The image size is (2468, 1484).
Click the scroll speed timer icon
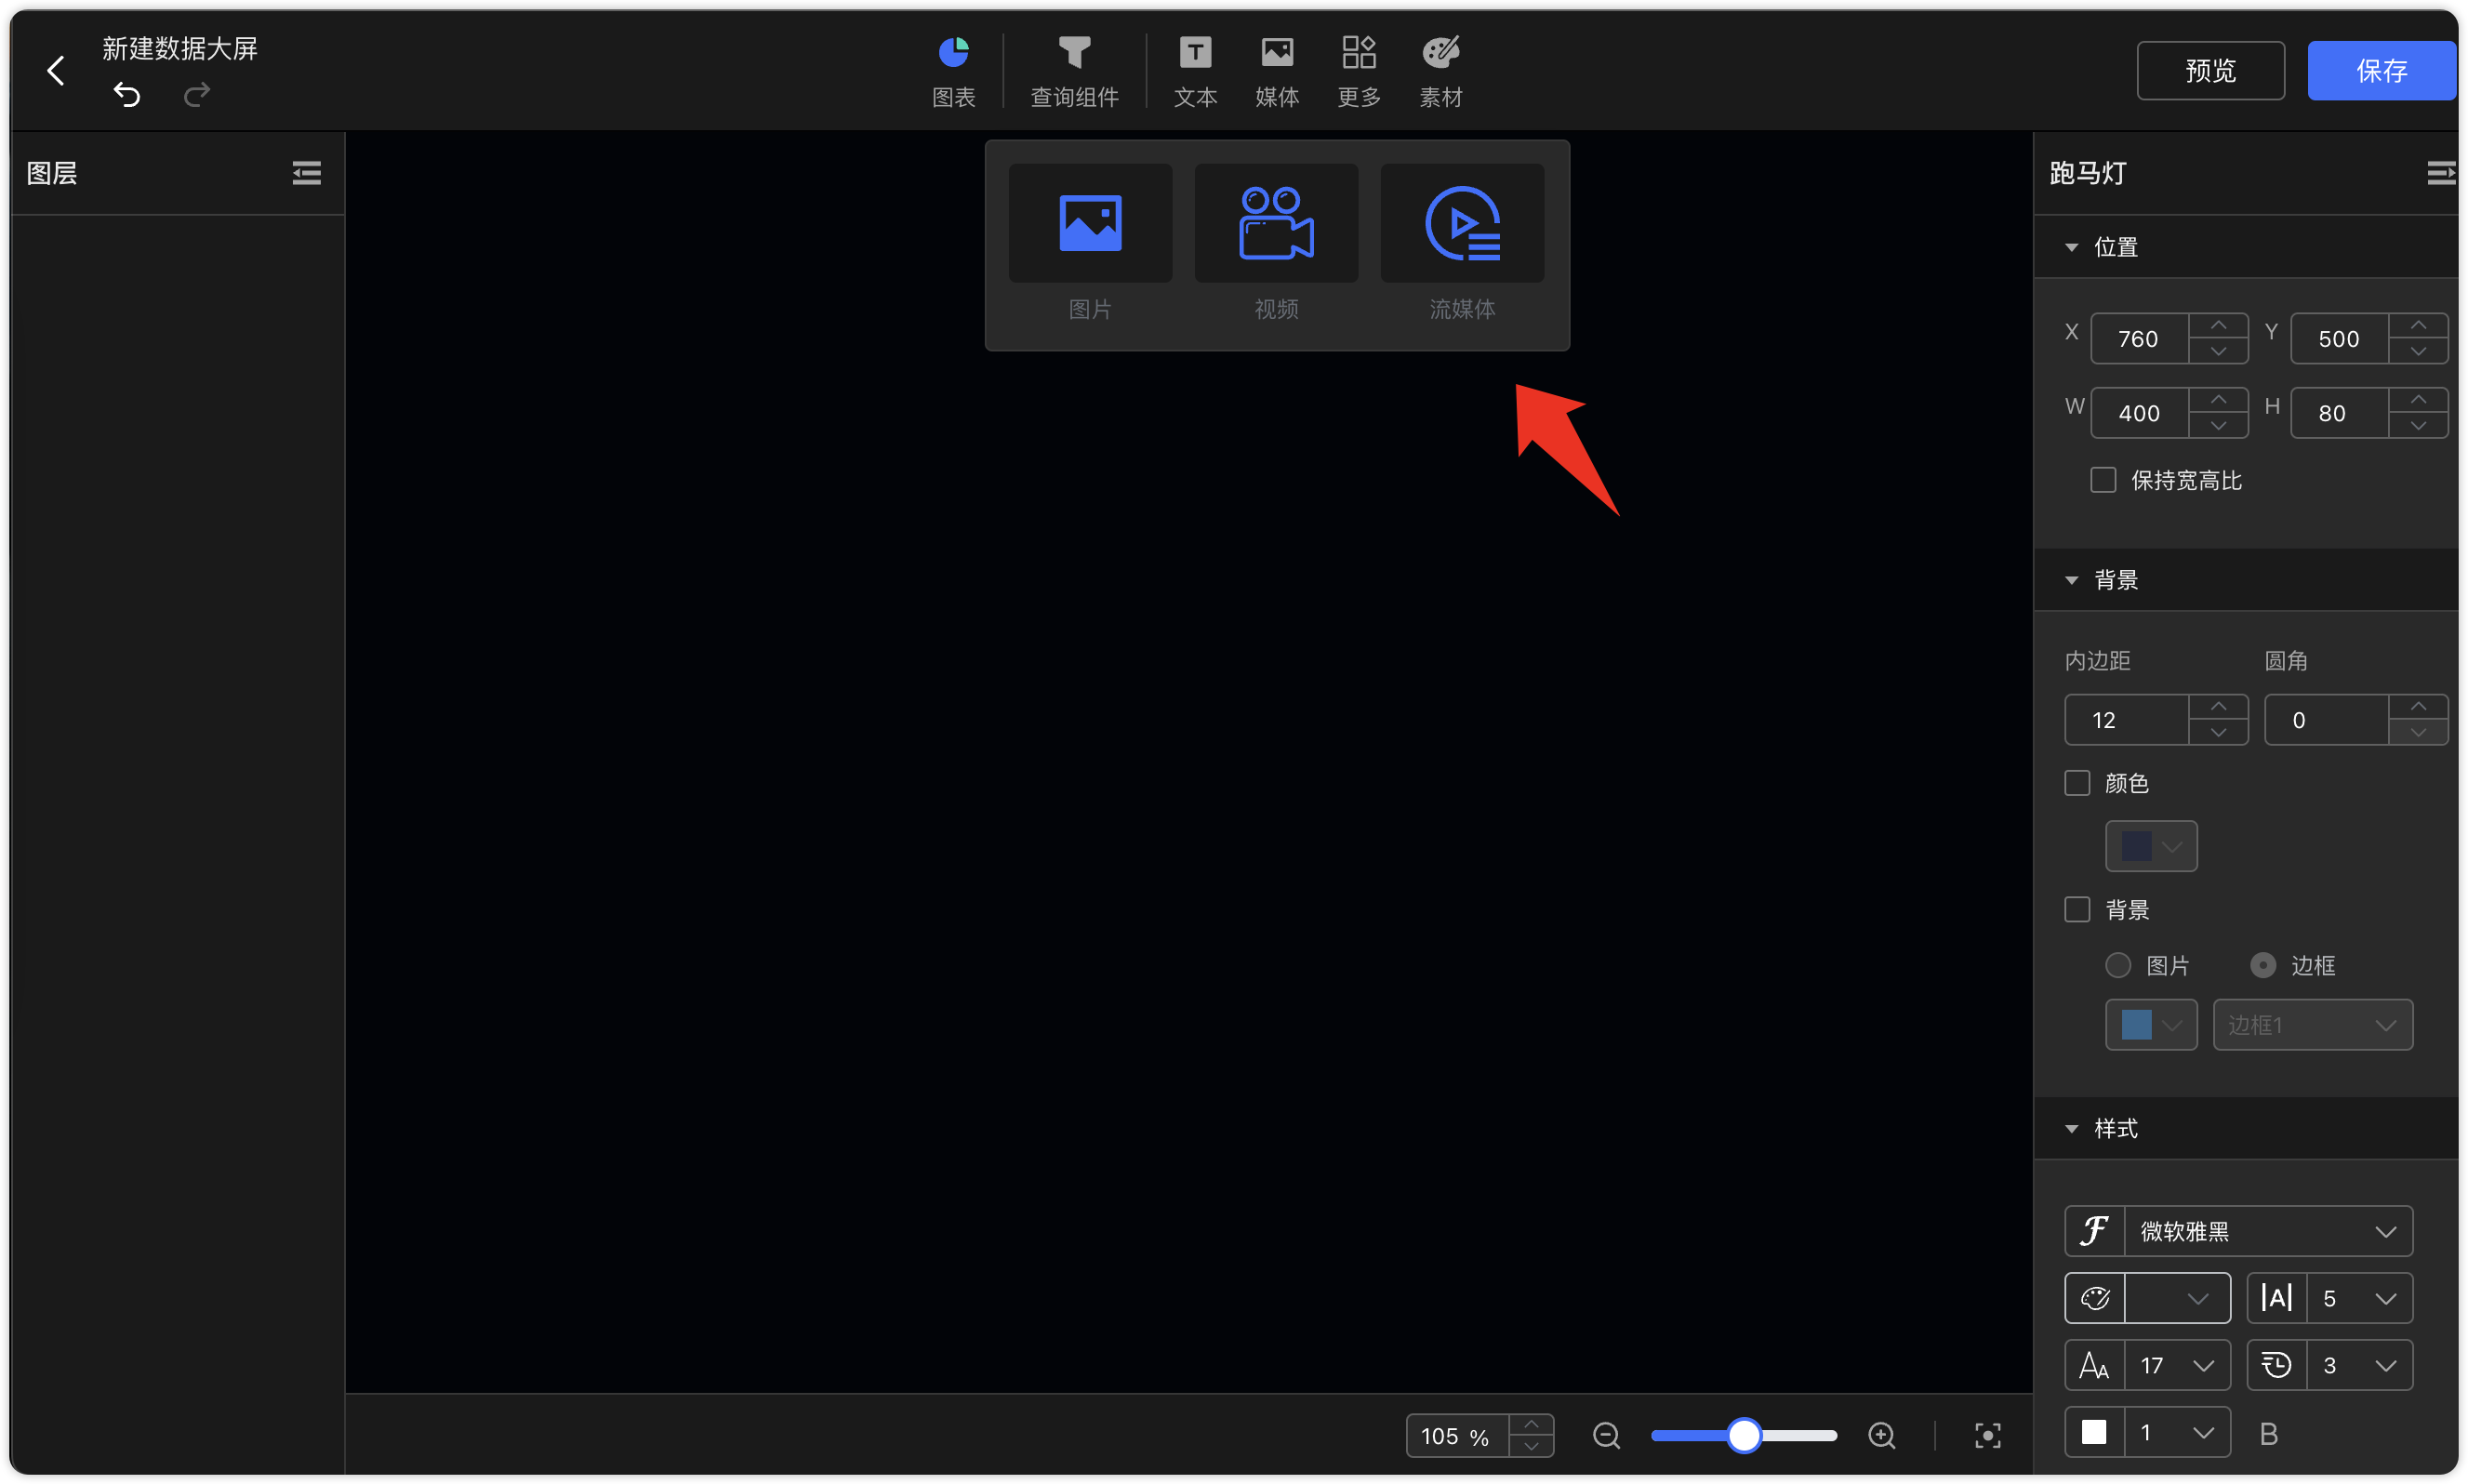[x=2277, y=1365]
